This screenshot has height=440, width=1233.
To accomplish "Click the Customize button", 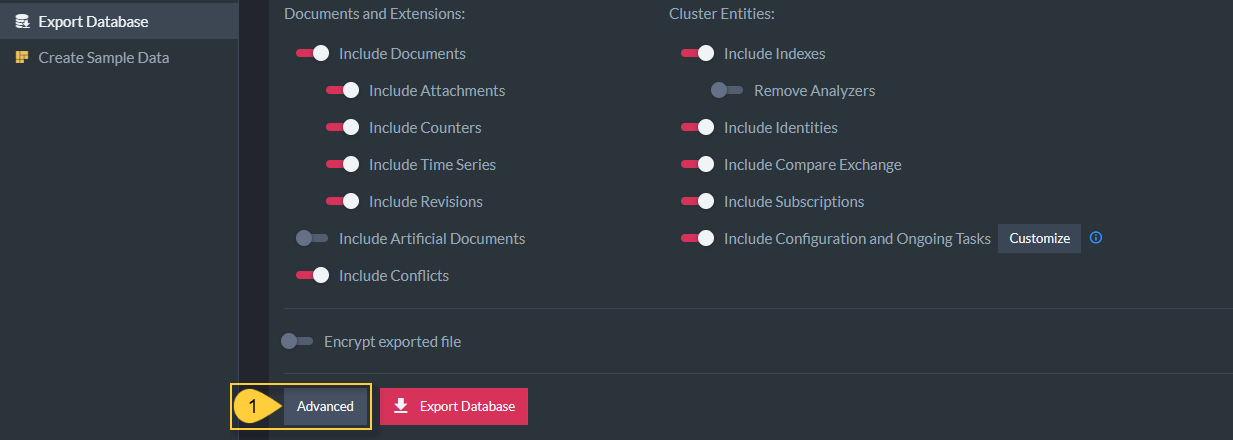I will [1039, 238].
